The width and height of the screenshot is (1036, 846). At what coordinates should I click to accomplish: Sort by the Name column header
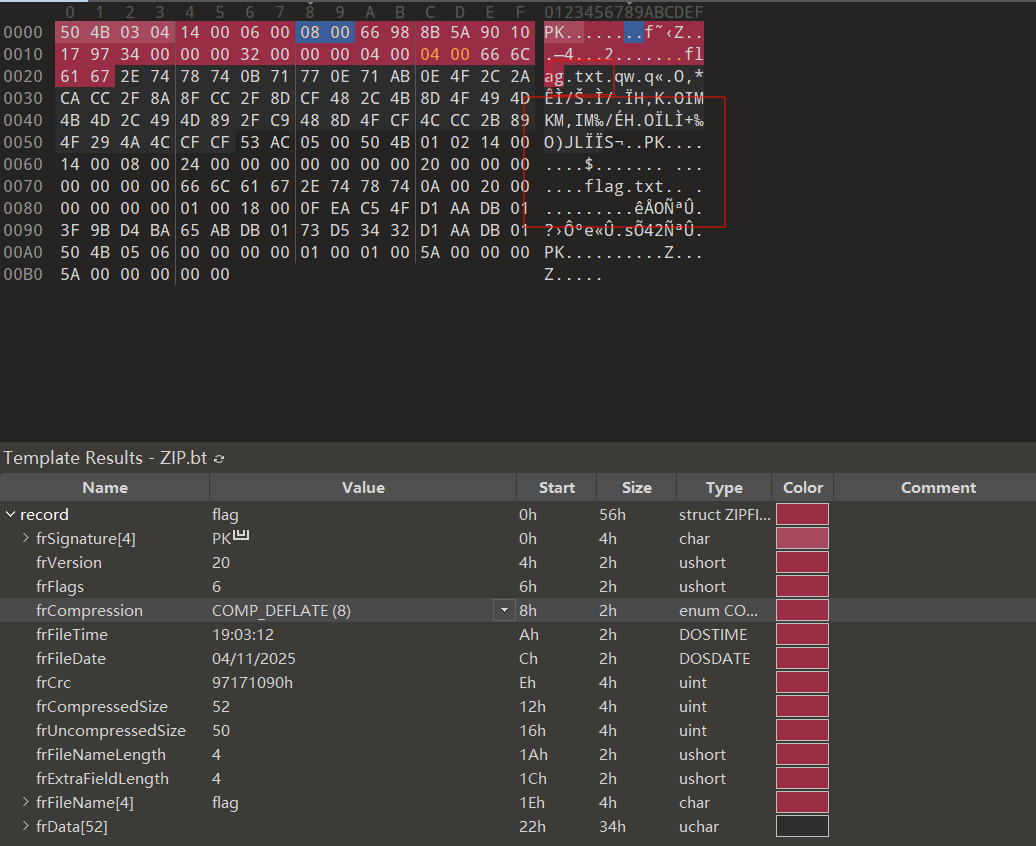tap(105, 488)
